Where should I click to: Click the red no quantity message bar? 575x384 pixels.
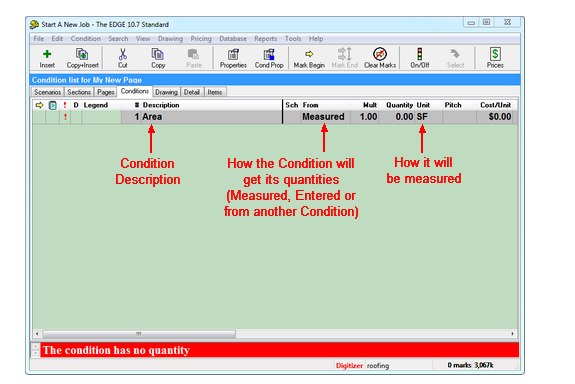[x=280, y=350]
